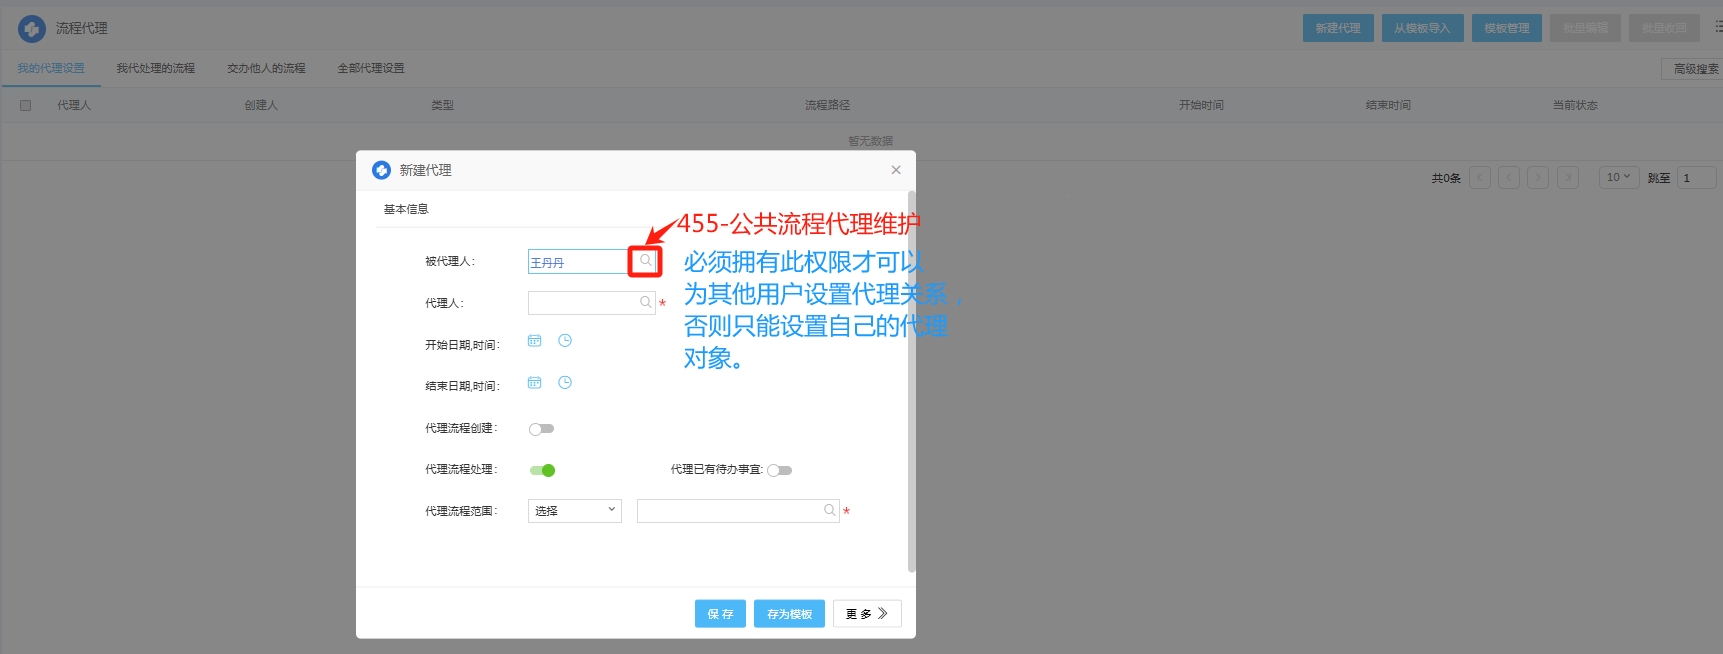Viewport: 1723px width, 654px height.
Task: Switch to 全部代理设置 tab
Action: 370,68
